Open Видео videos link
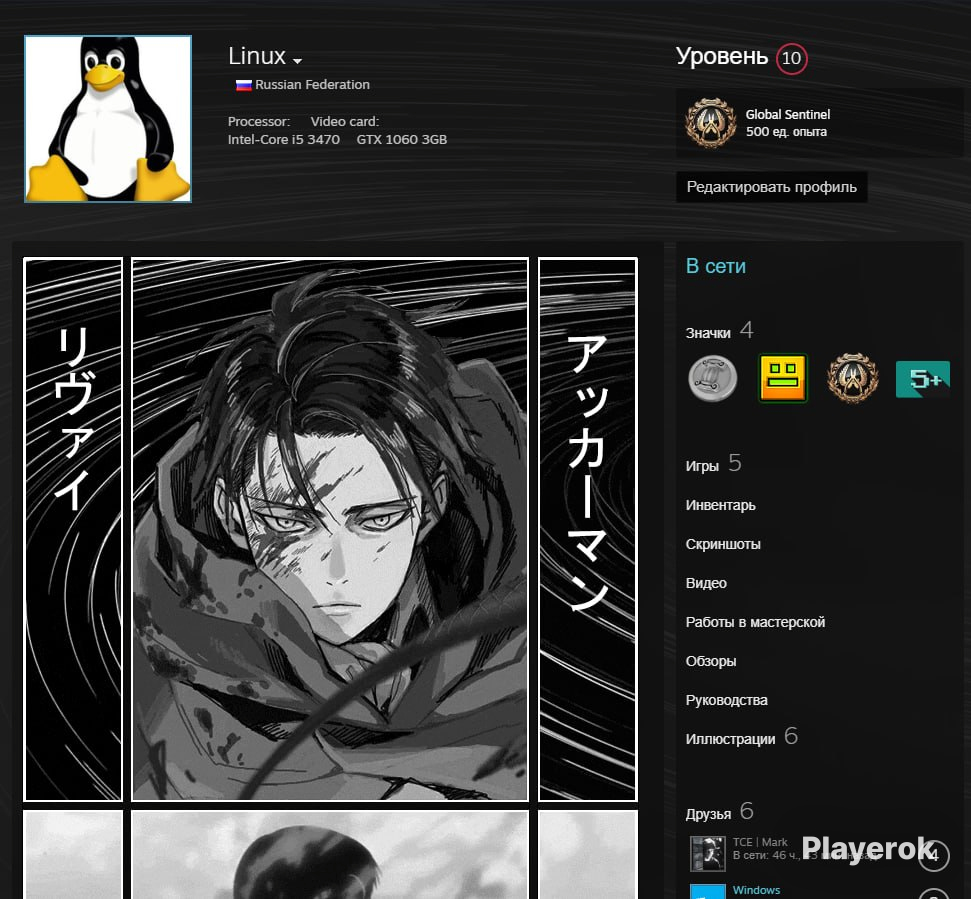 [706, 583]
